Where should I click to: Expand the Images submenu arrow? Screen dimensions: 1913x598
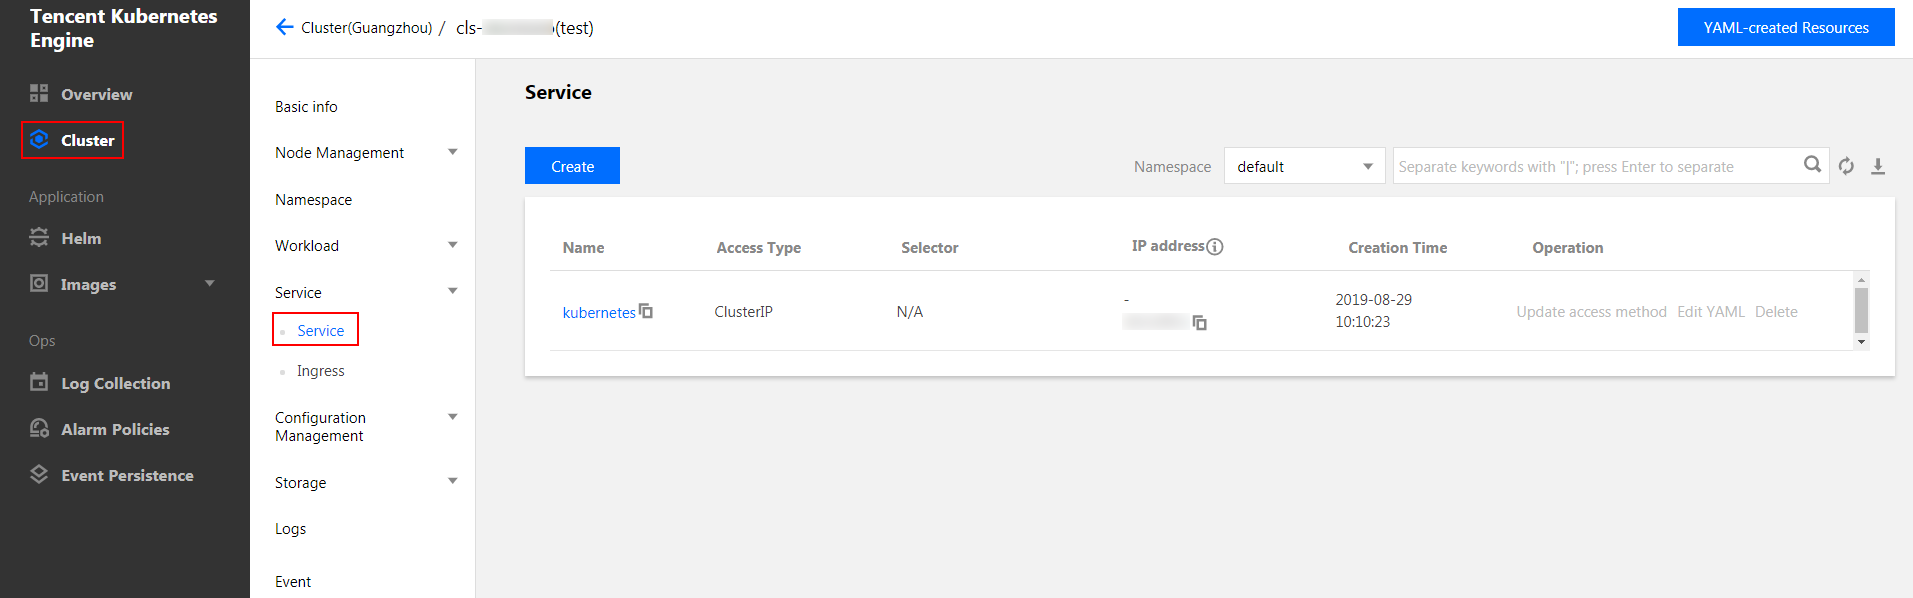pyautogui.click(x=210, y=284)
